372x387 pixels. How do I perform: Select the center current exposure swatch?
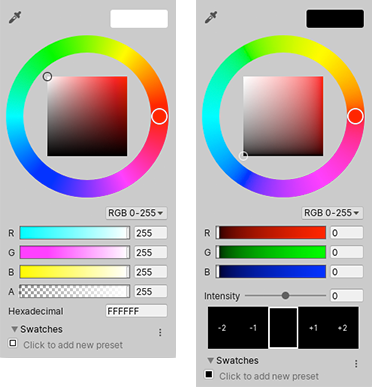pos(283,328)
